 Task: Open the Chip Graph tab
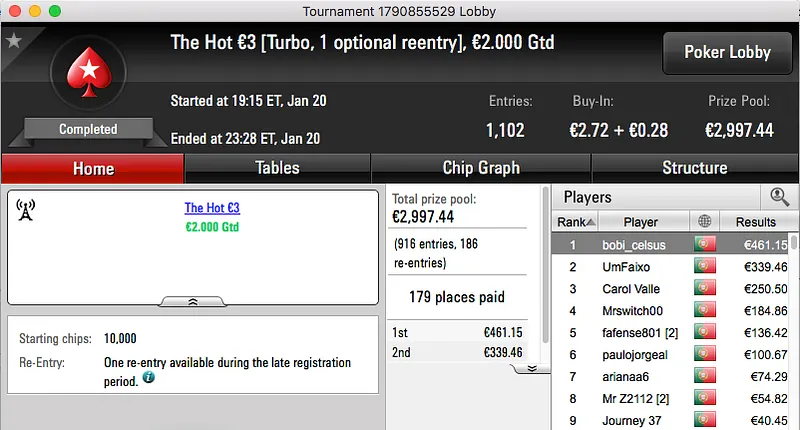[x=481, y=168]
